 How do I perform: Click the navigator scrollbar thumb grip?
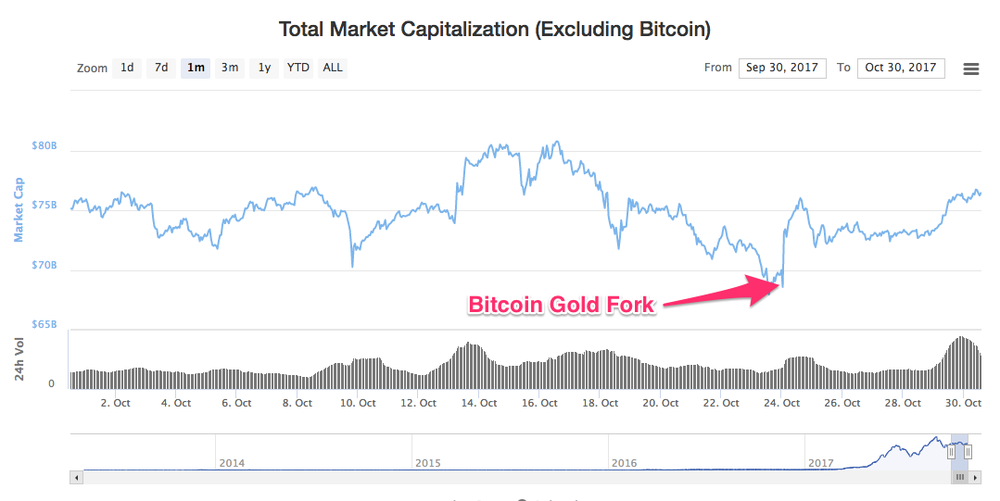961,478
